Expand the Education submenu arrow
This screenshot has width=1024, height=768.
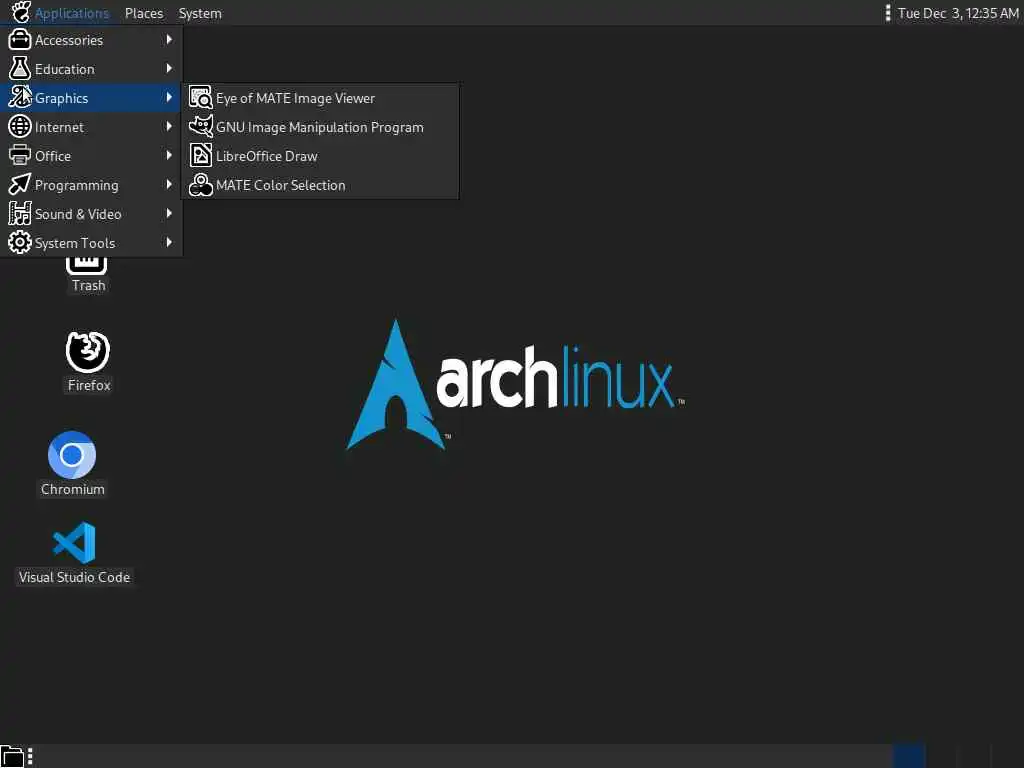pyautogui.click(x=169, y=68)
